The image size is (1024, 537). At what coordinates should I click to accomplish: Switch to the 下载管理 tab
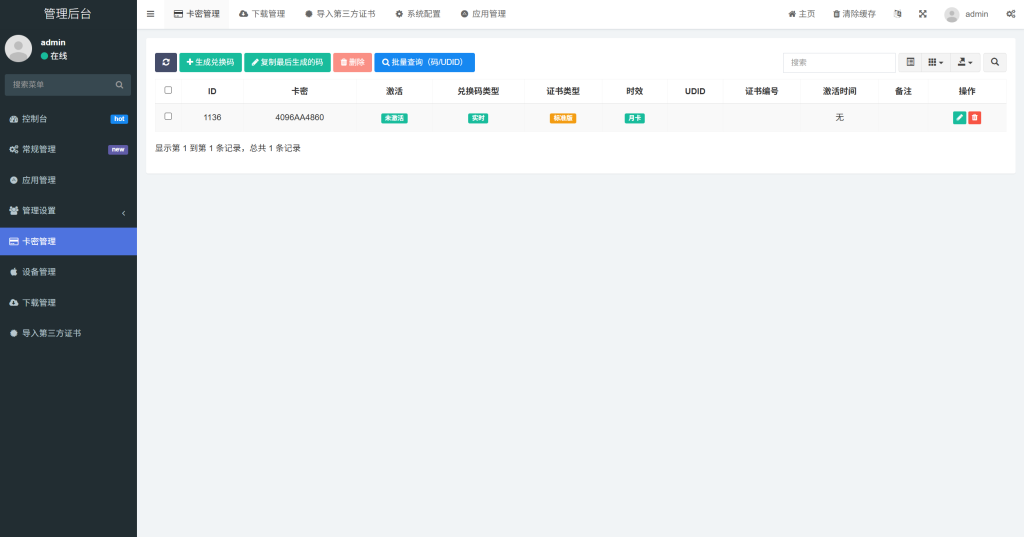(262, 14)
